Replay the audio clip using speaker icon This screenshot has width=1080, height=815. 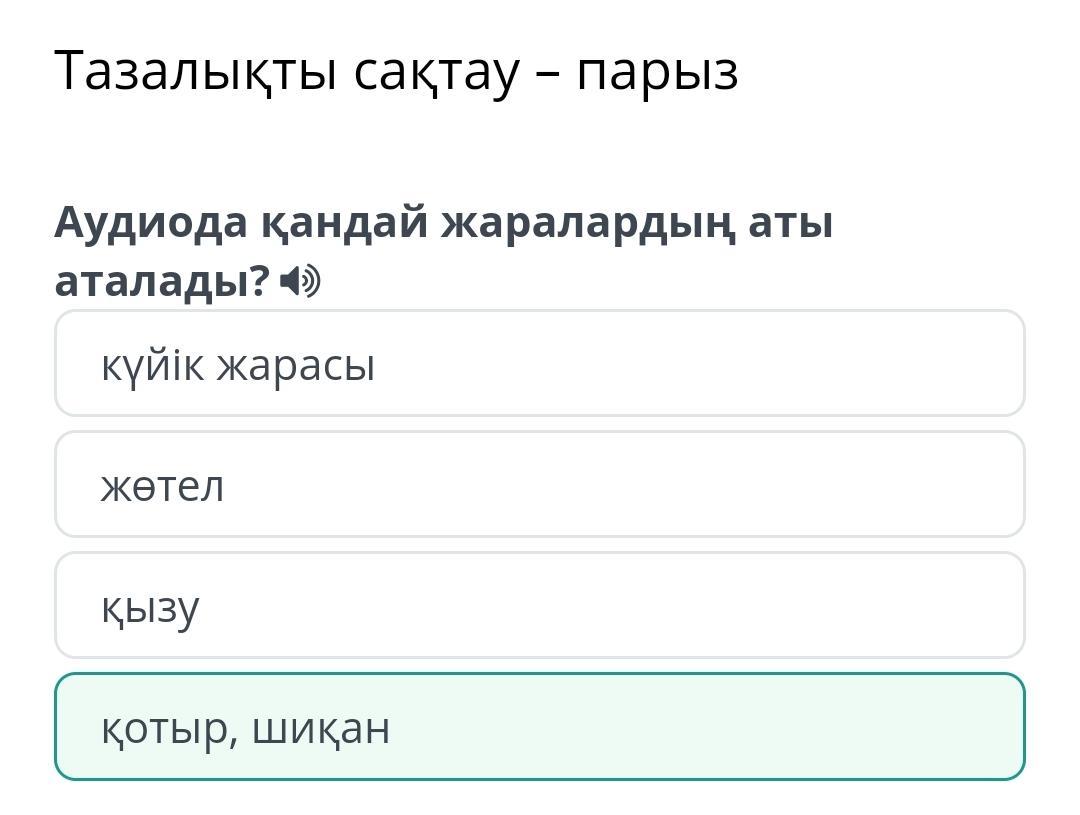300,283
